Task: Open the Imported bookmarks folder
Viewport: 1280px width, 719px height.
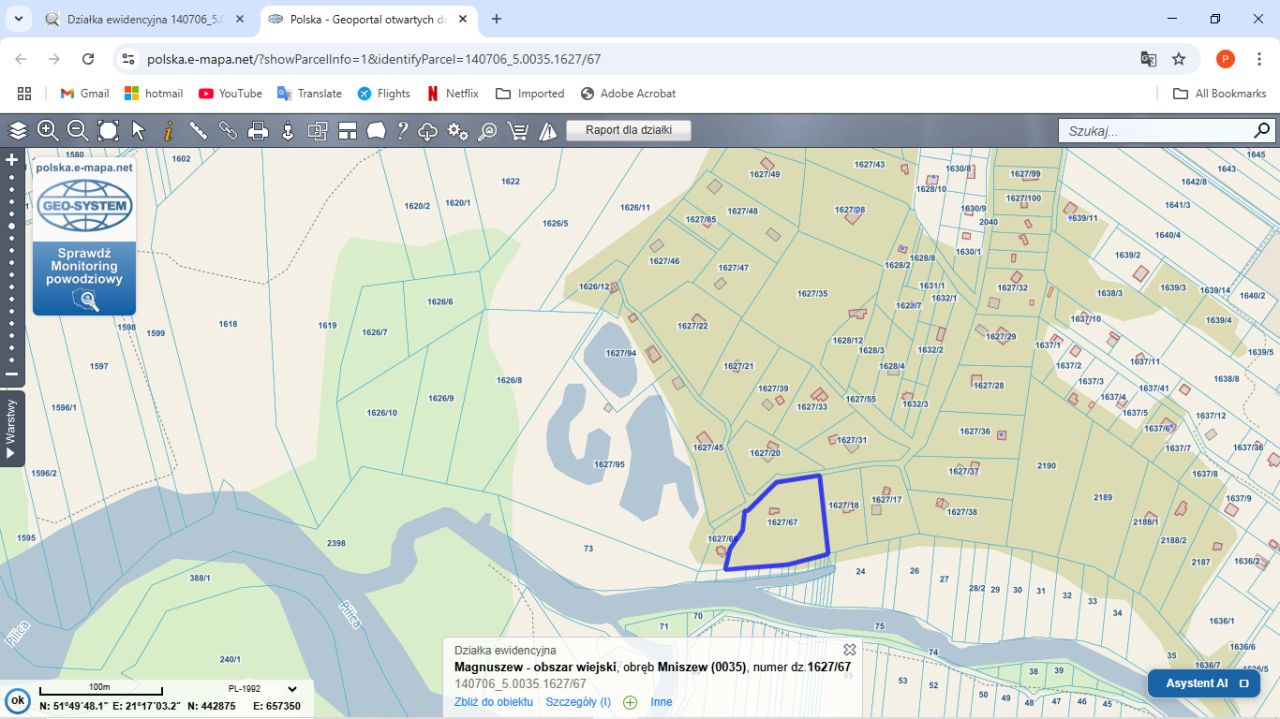Action: (x=529, y=93)
